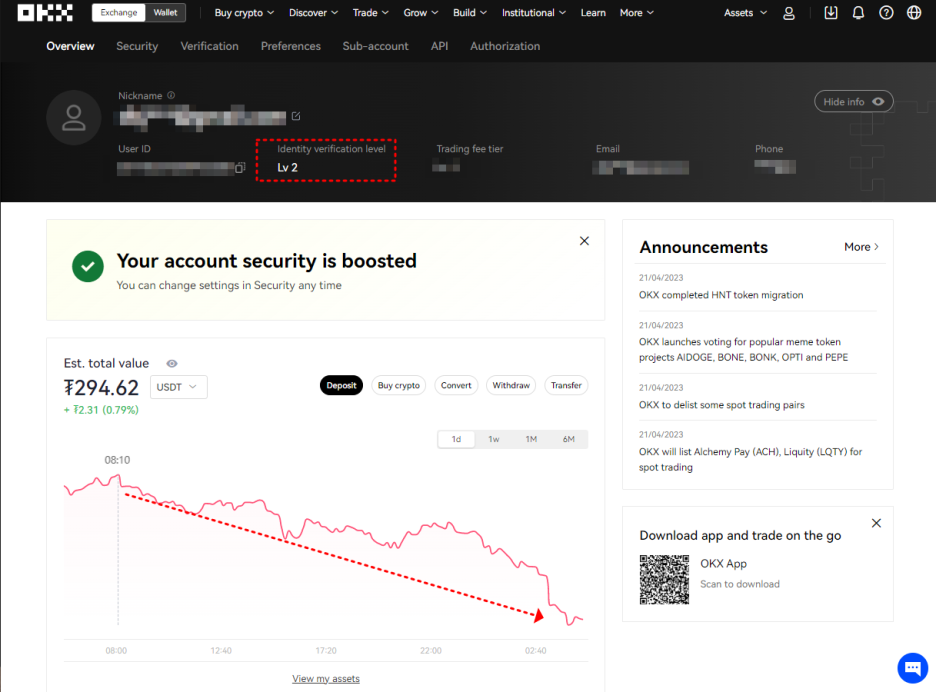Click the +₮2.31 (0.79%) change

pyautogui.click(x=101, y=410)
